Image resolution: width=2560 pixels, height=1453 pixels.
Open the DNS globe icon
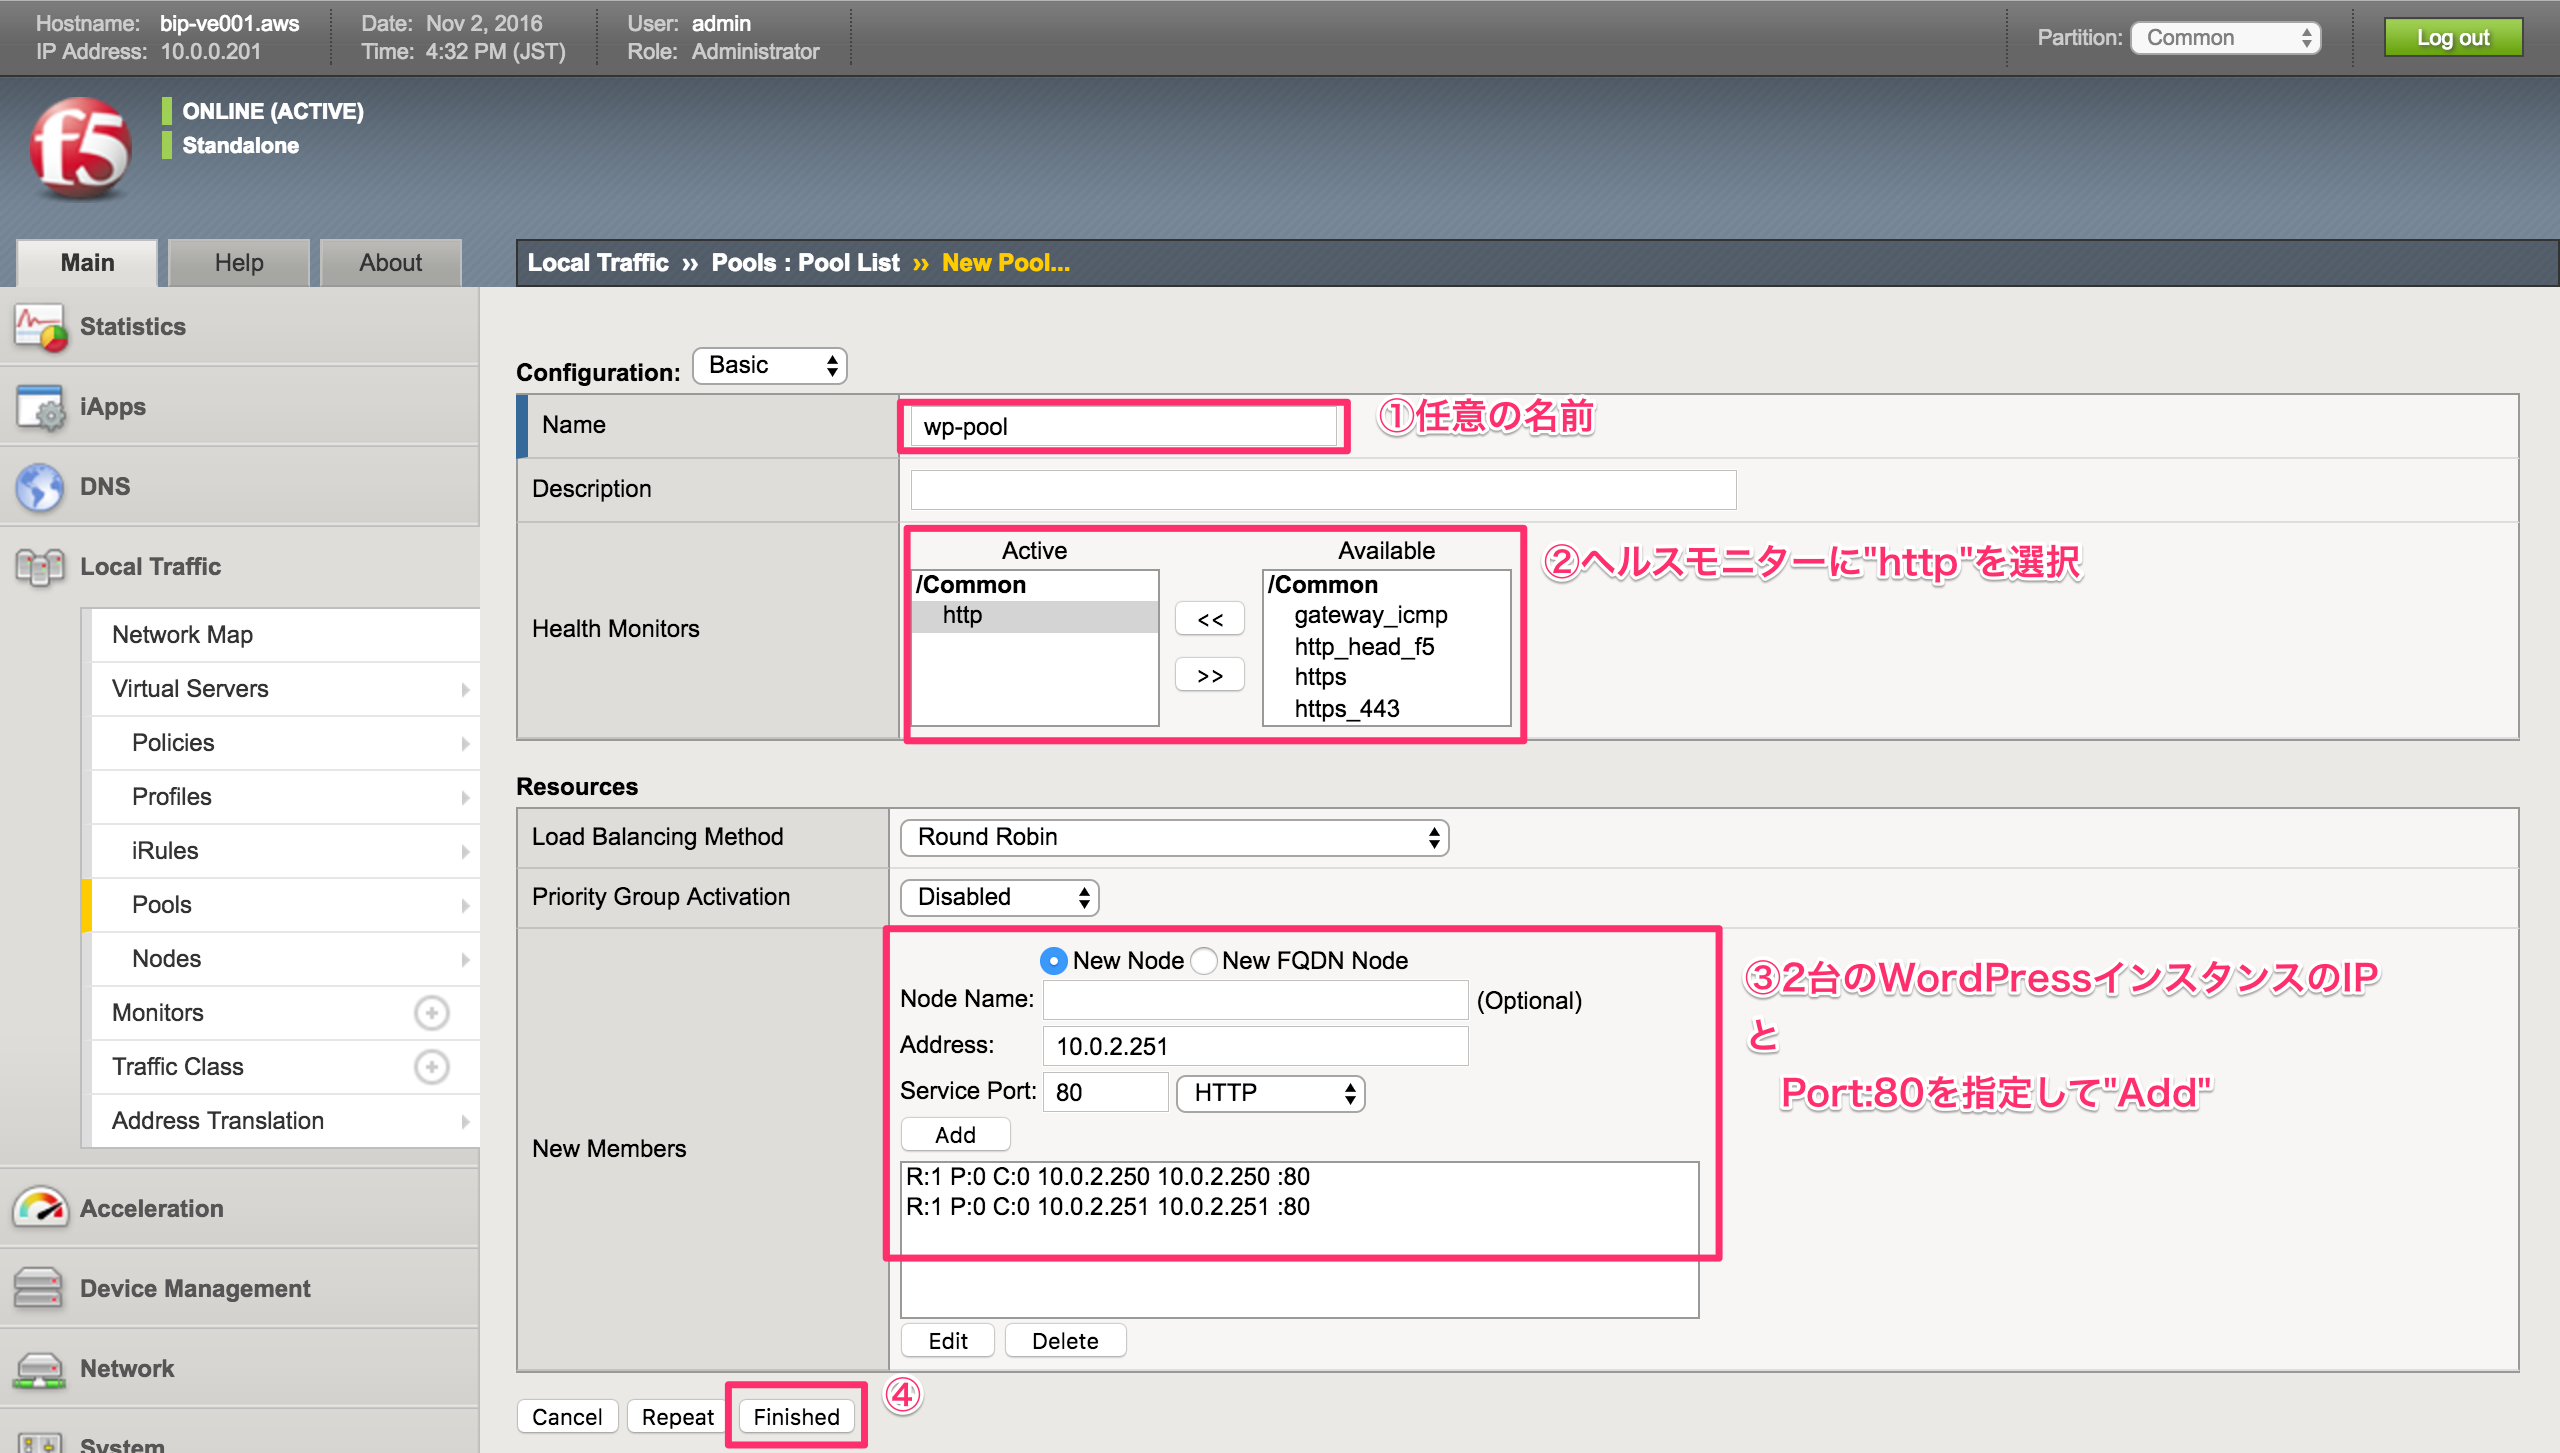coord(40,487)
